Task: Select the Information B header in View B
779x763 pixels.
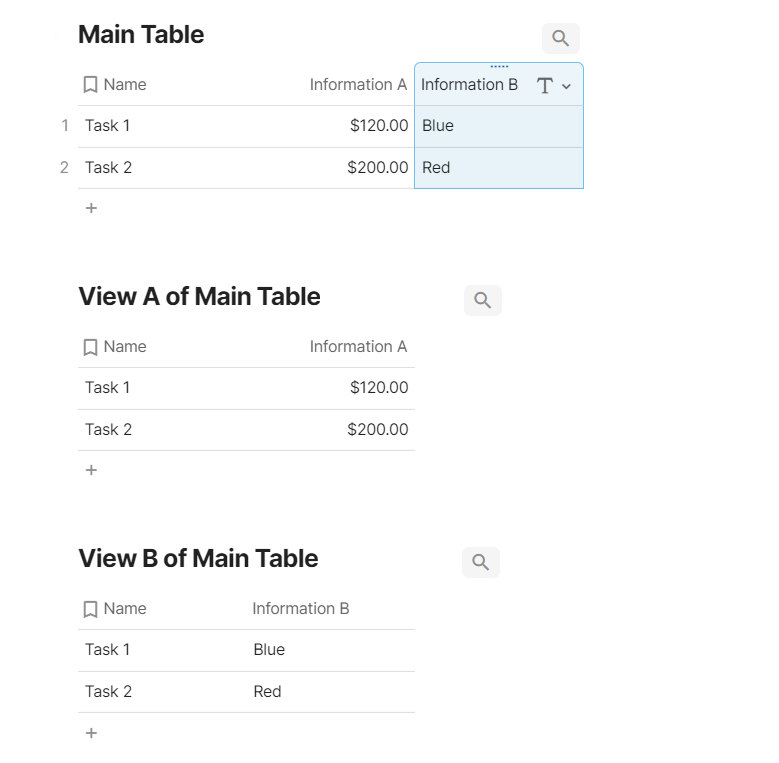Action: click(x=300, y=609)
